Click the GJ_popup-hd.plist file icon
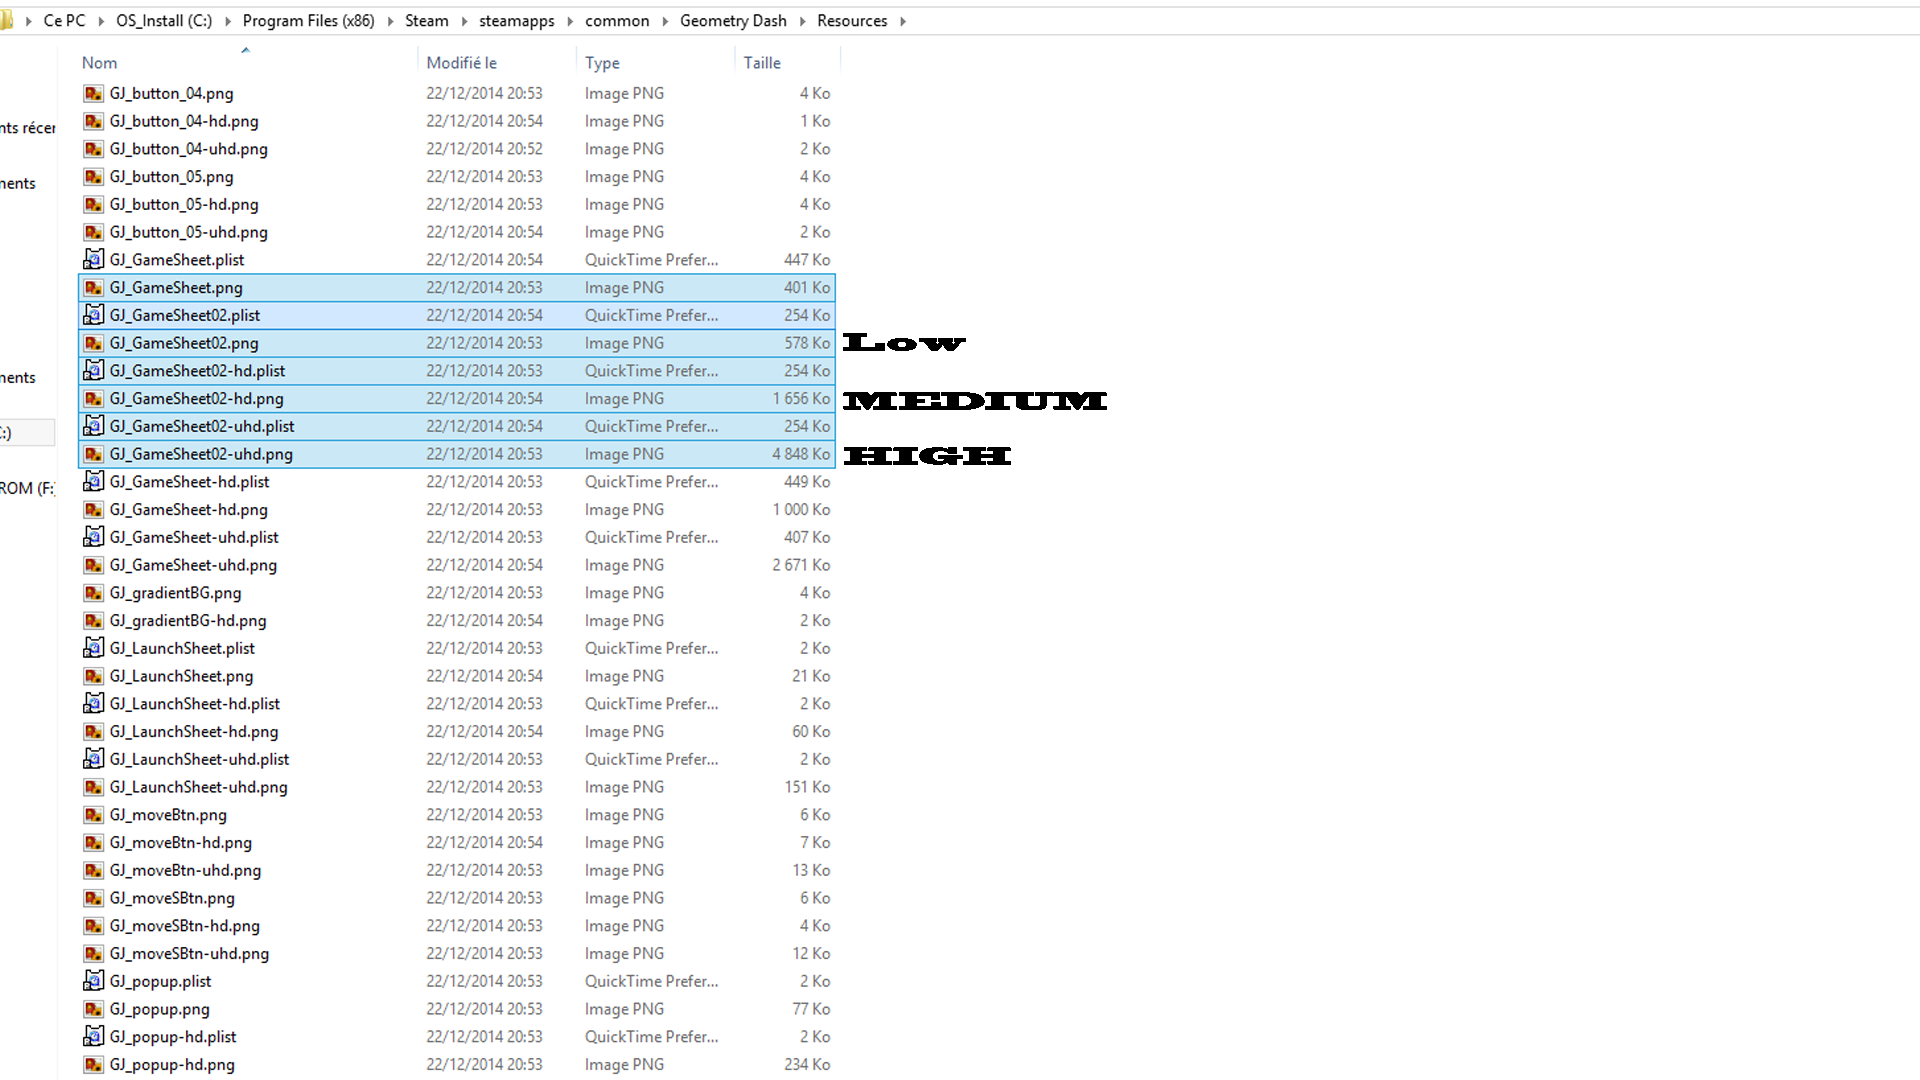 93,1037
